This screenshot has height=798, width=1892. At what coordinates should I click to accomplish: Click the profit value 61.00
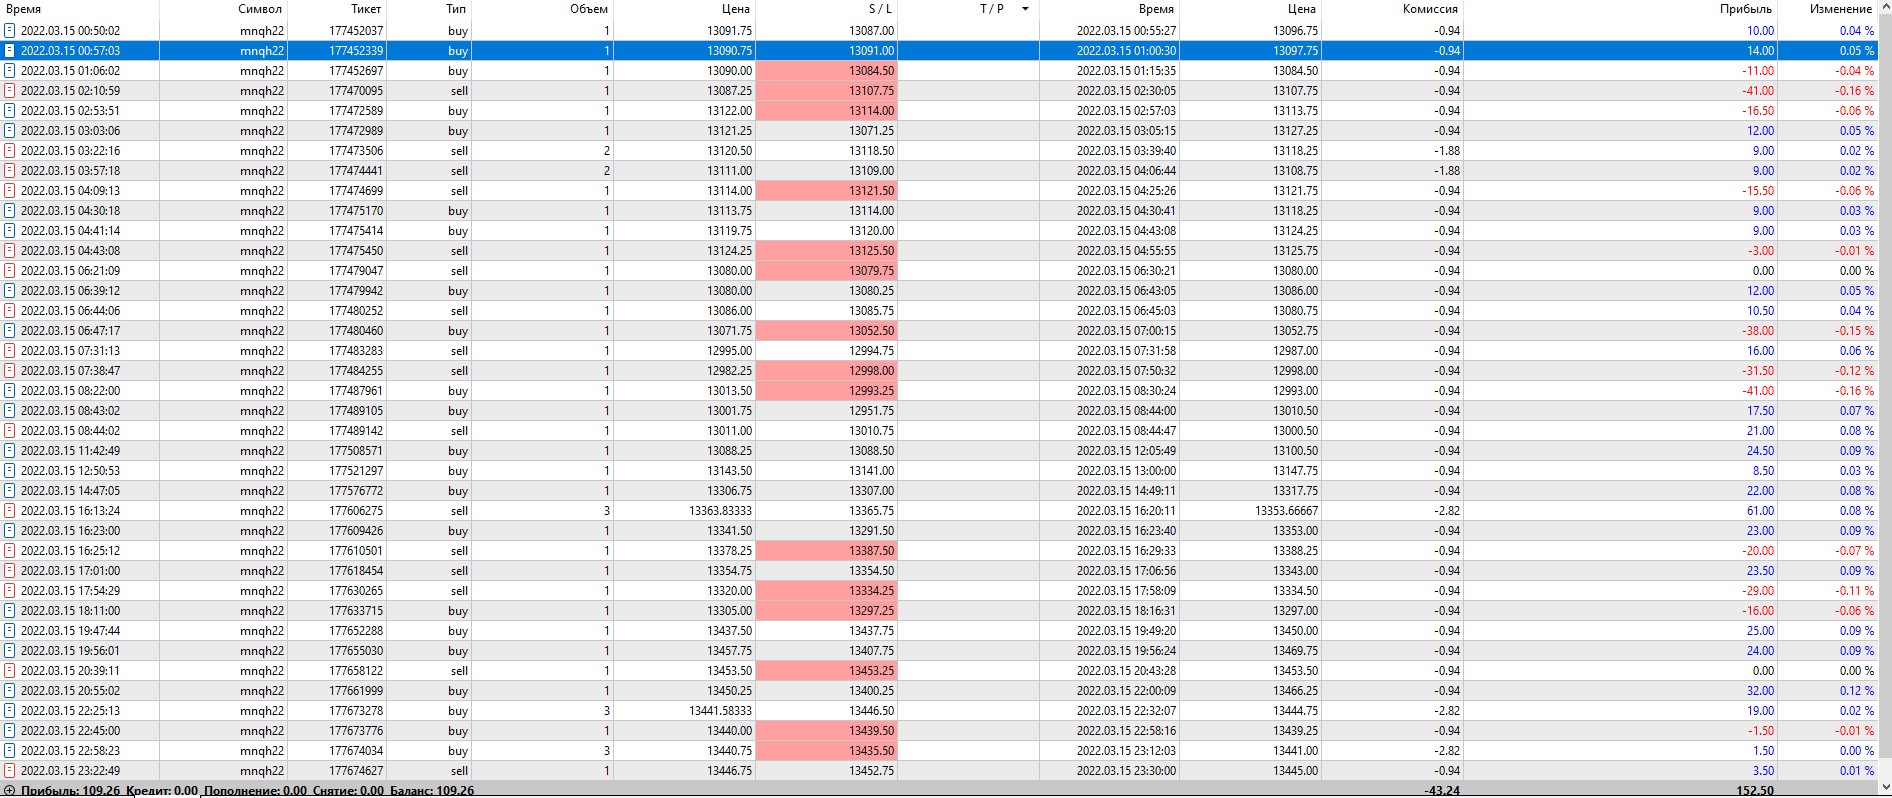click(x=1761, y=511)
